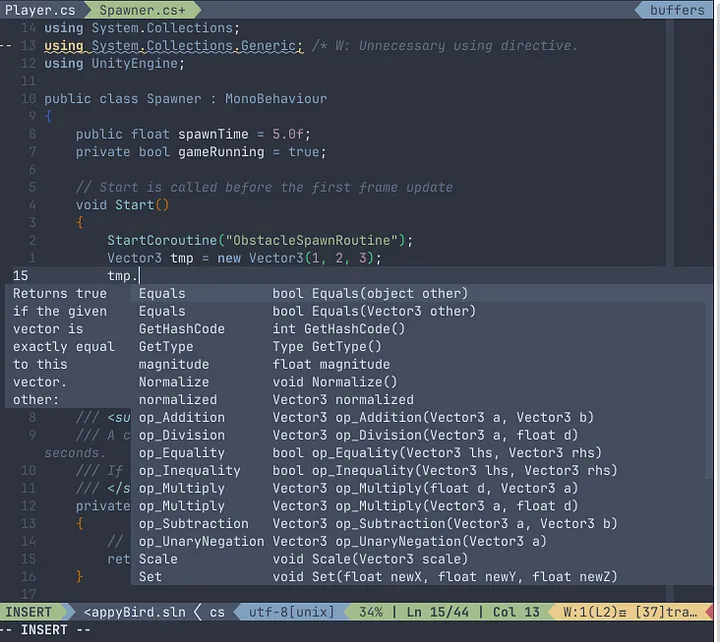Screen dimensions: 720x642
Task: Click the 'Start is called before' comment
Action: pyautogui.click(x=264, y=187)
